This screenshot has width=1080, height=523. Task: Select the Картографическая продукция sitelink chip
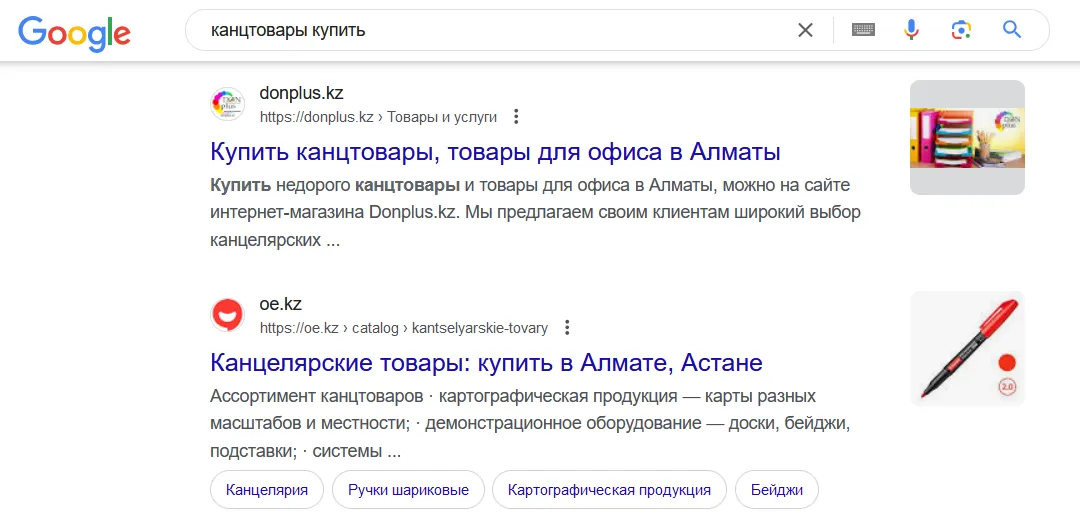click(609, 490)
